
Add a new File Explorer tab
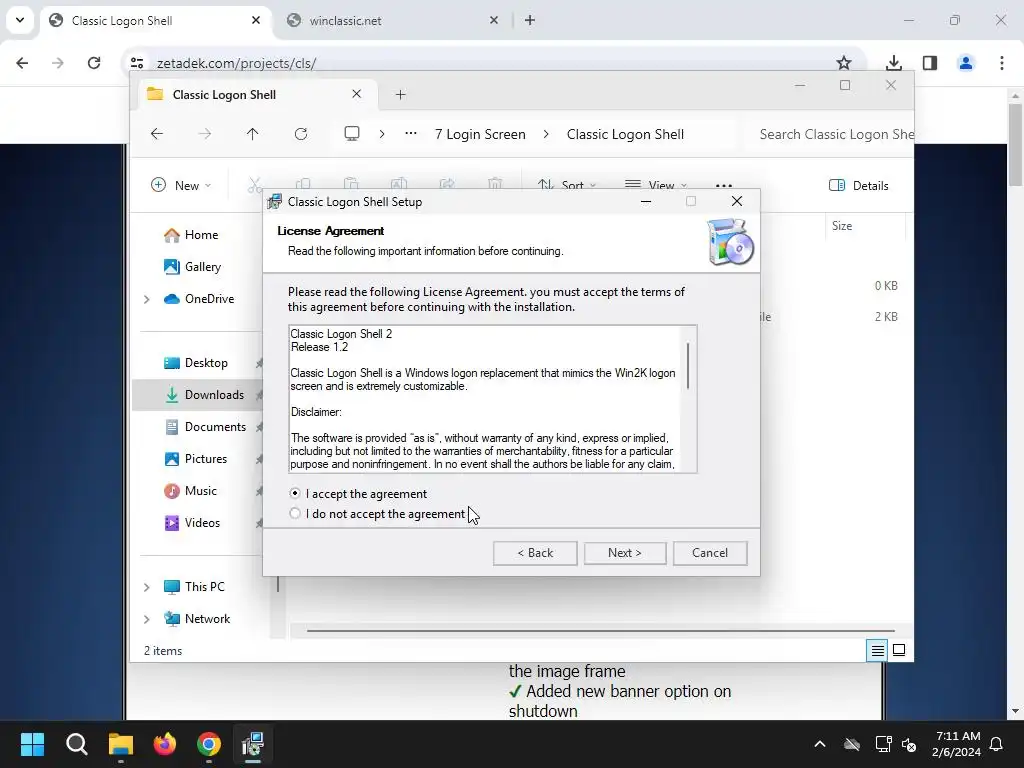[x=400, y=95]
